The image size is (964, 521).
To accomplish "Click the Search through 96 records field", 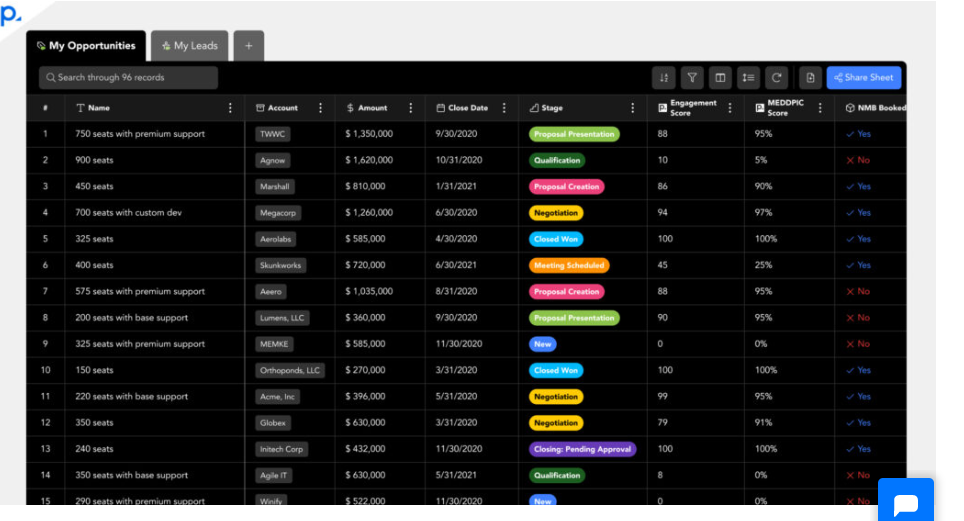I will coord(128,78).
